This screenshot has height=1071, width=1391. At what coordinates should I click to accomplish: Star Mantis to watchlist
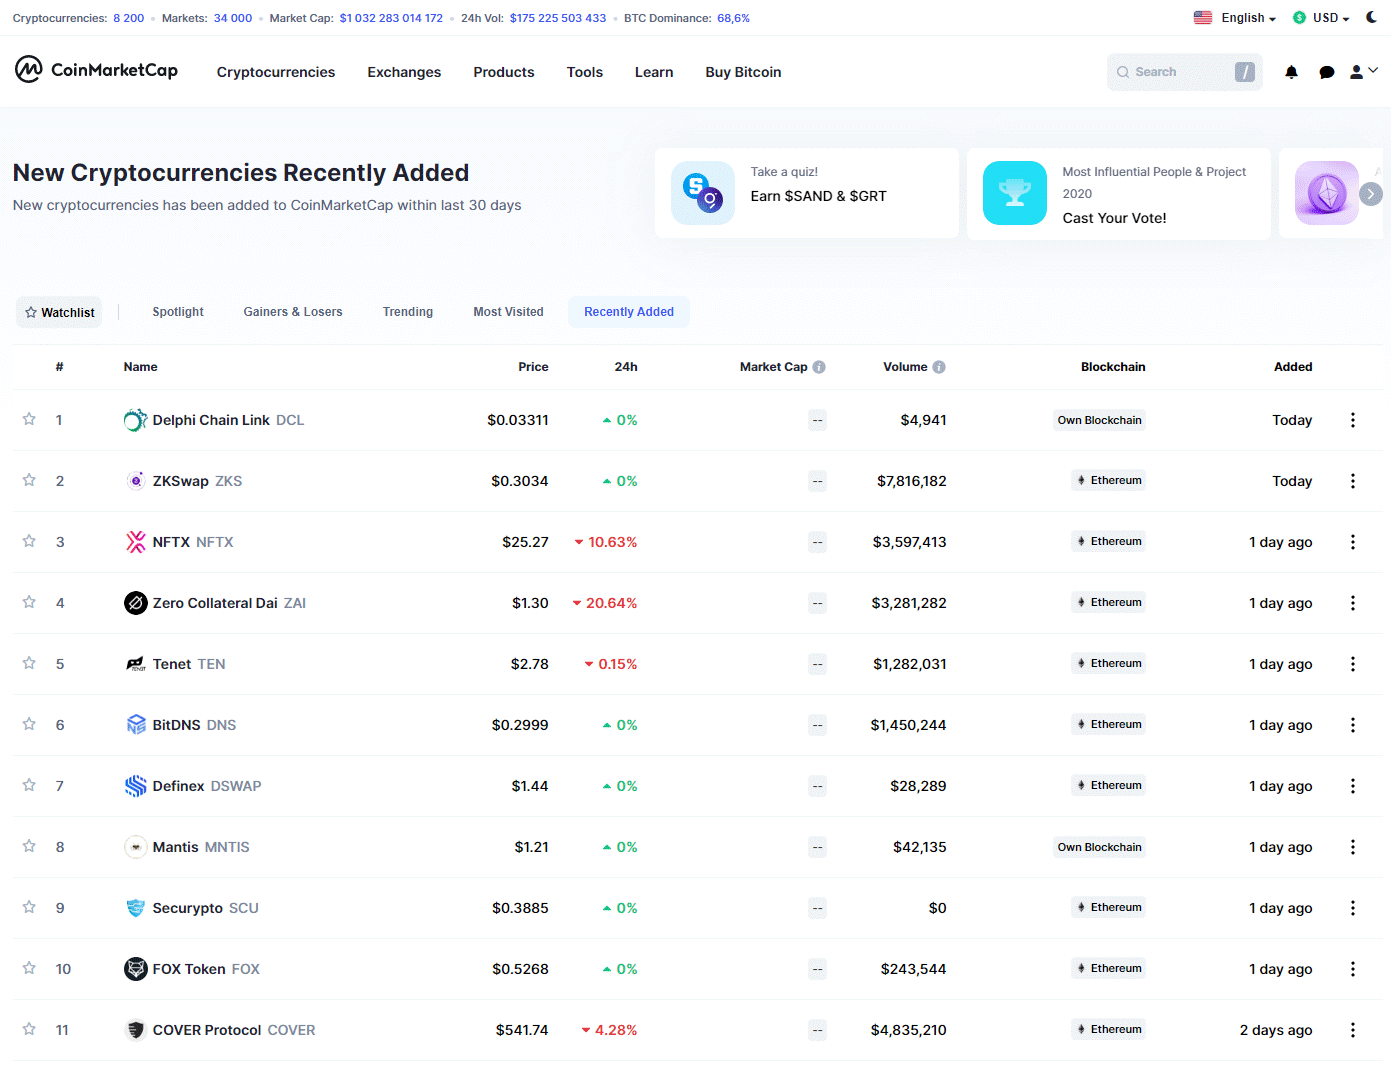(x=29, y=846)
